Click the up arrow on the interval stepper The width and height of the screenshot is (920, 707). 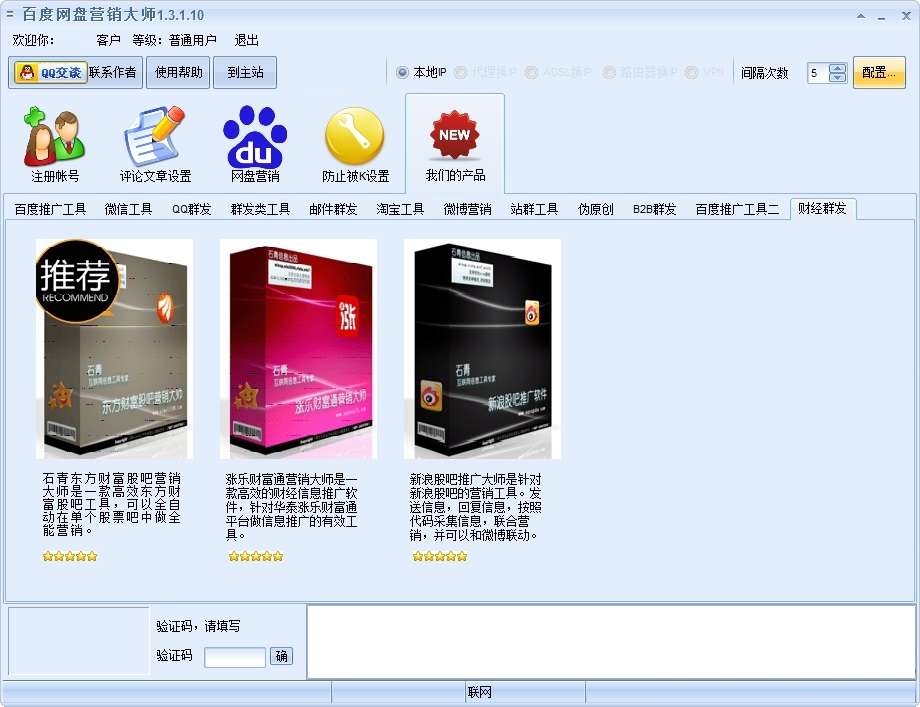(x=836, y=67)
